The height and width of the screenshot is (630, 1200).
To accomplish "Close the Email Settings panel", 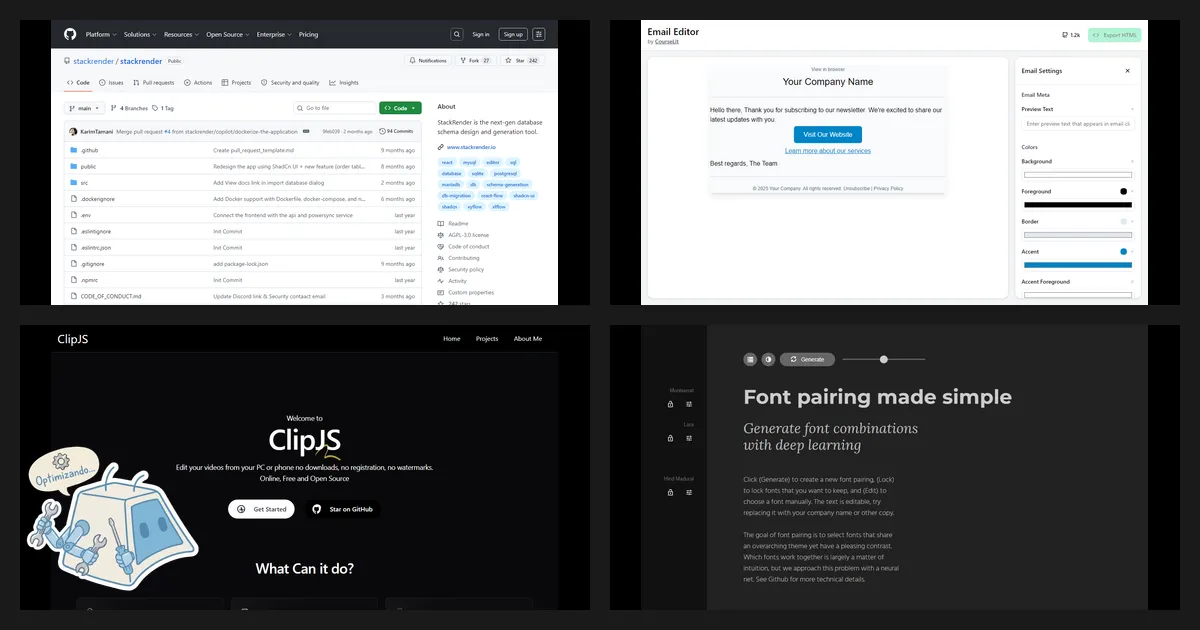I will 1128,71.
